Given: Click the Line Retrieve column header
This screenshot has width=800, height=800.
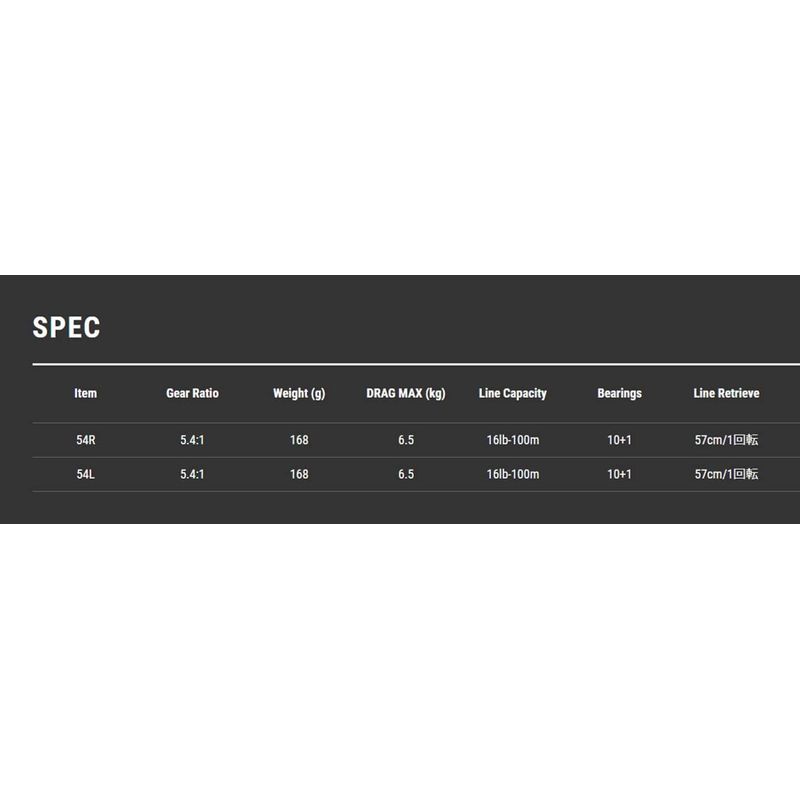Looking at the screenshot, I should coord(726,393).
